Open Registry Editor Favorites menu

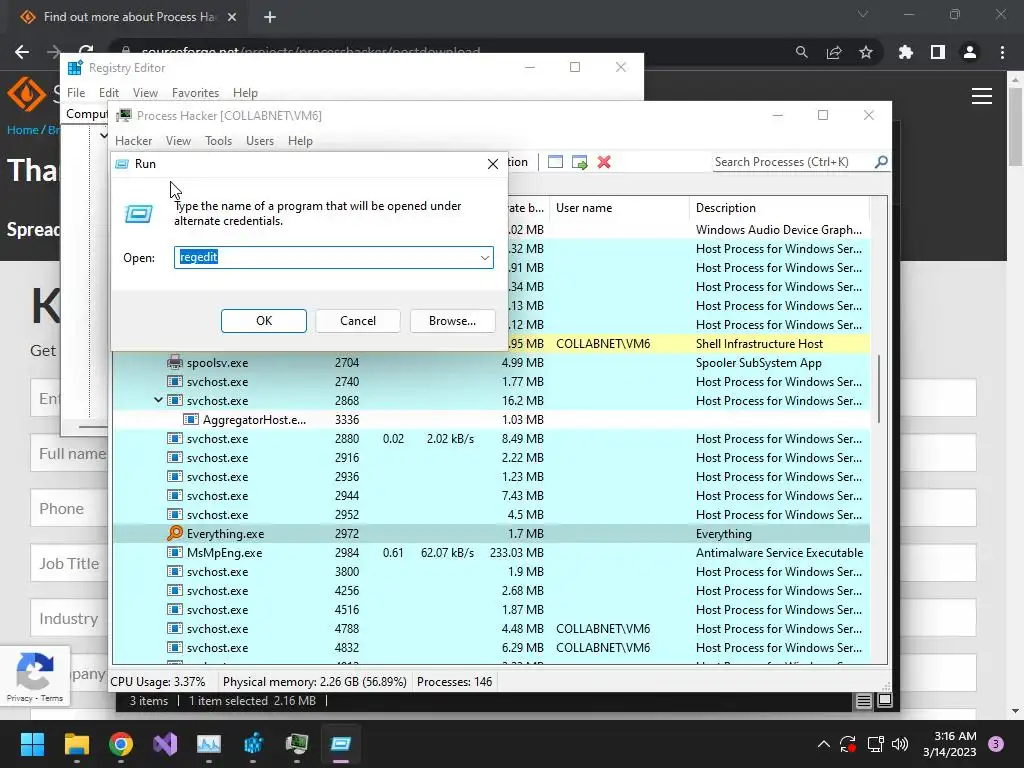tap(195, 93)
